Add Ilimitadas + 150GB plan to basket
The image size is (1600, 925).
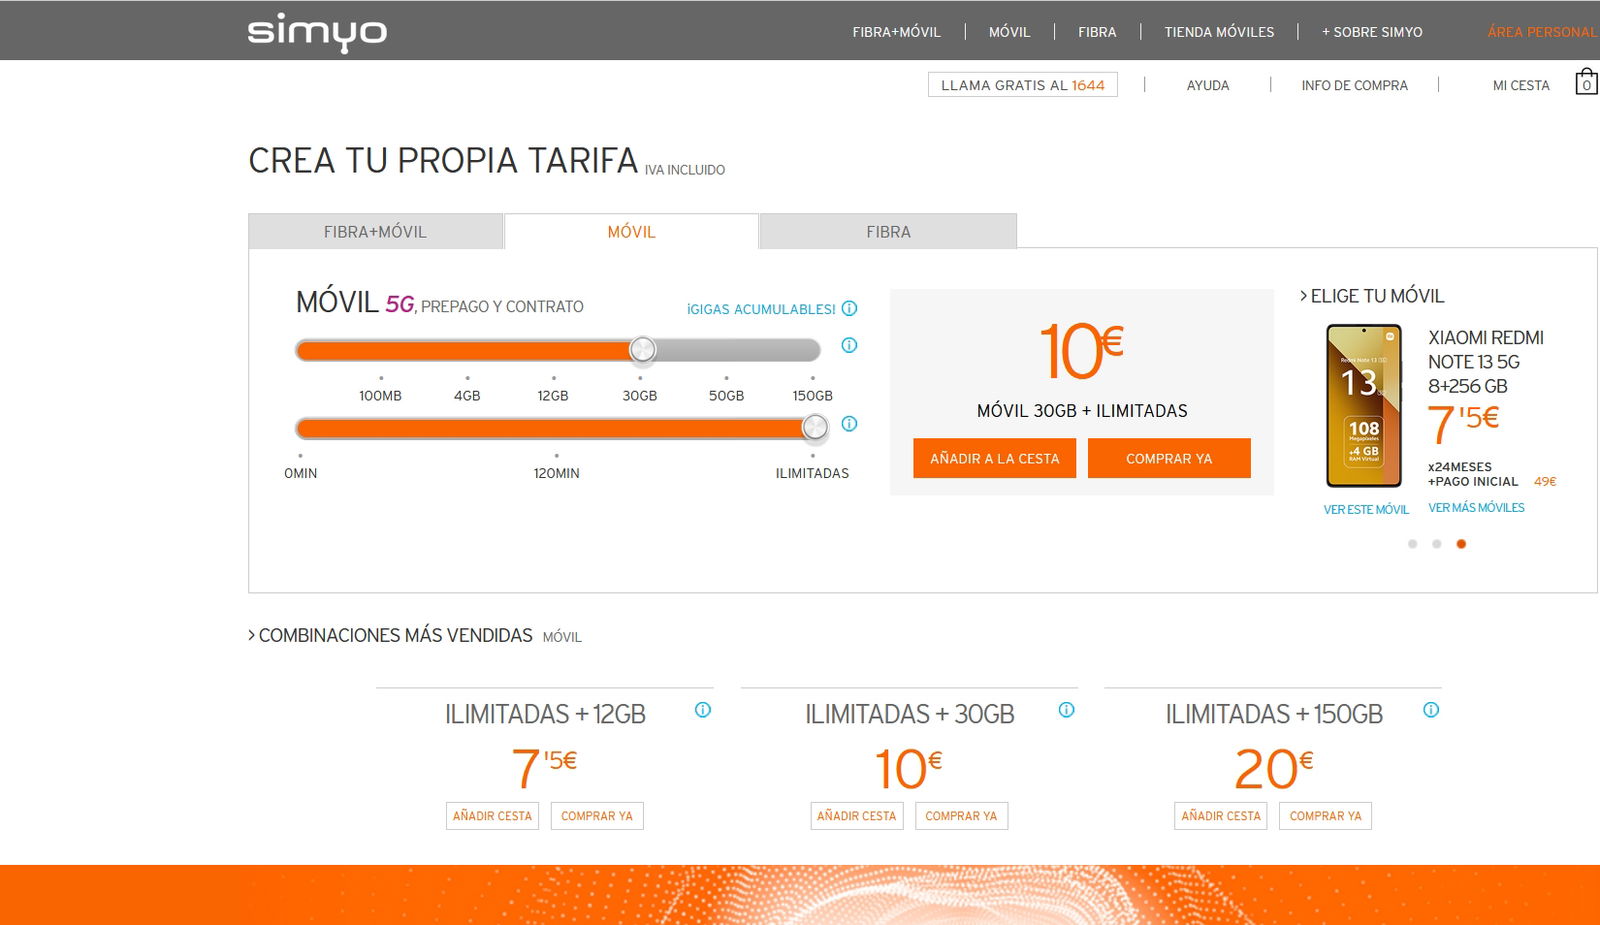pyautogui.click(x=1221, y=816)
